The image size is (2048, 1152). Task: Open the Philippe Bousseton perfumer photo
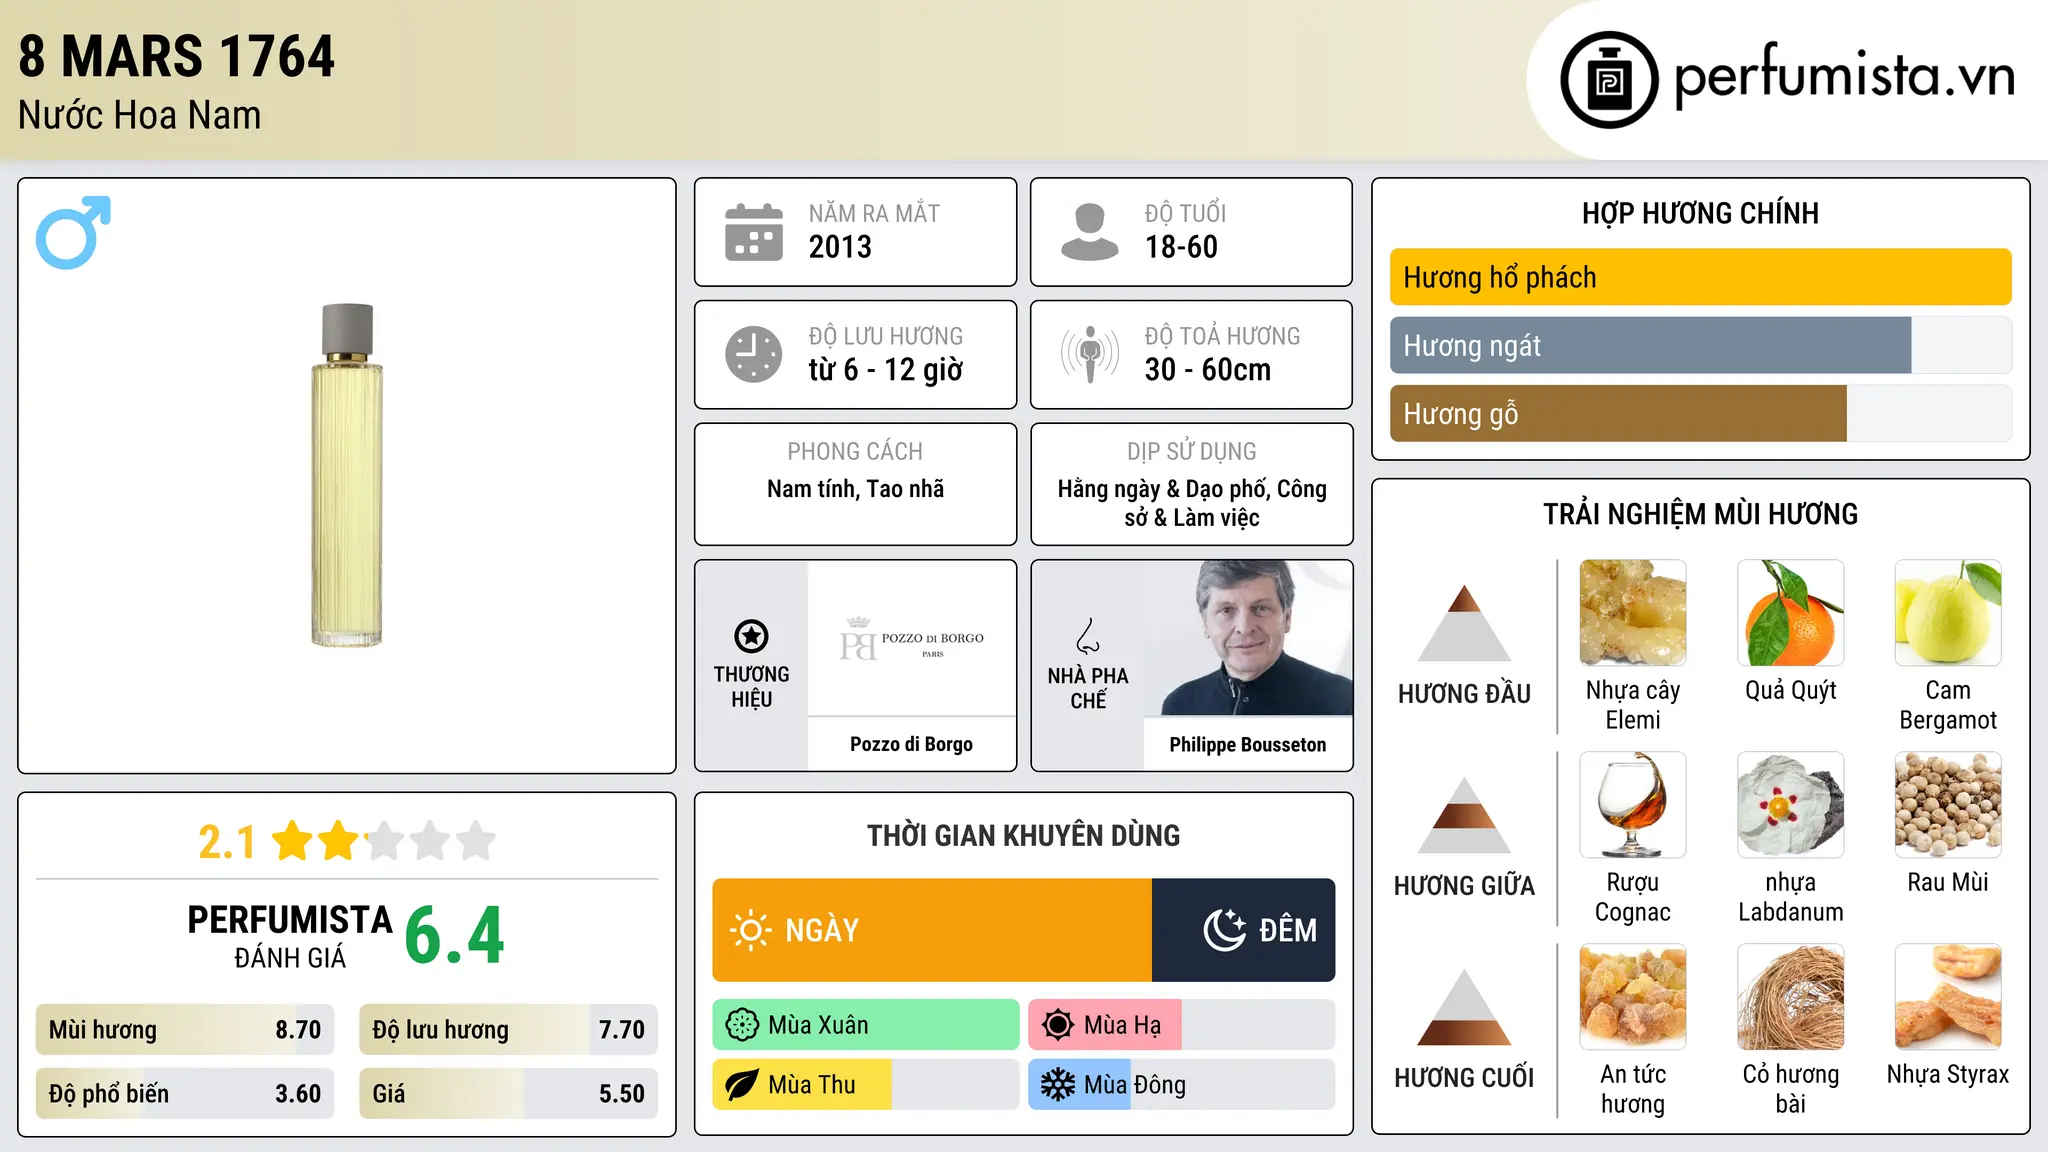[x=1248, y=638]
